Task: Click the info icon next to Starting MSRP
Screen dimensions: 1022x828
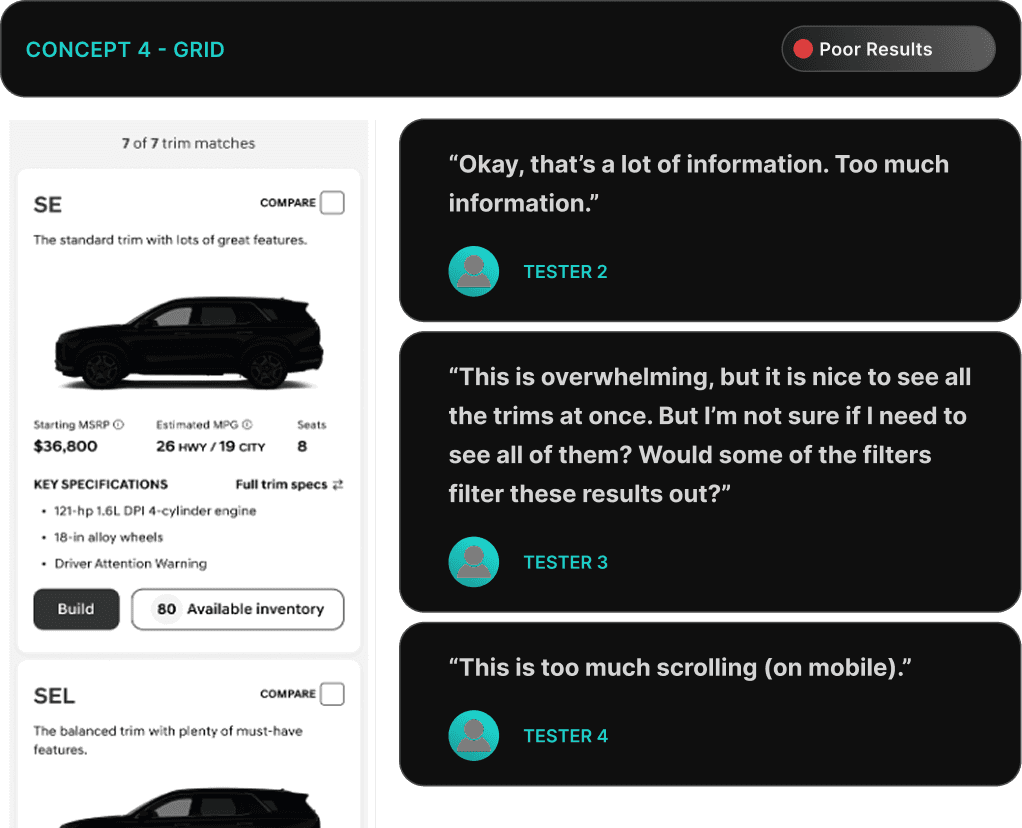Action: tap(119, 424)
